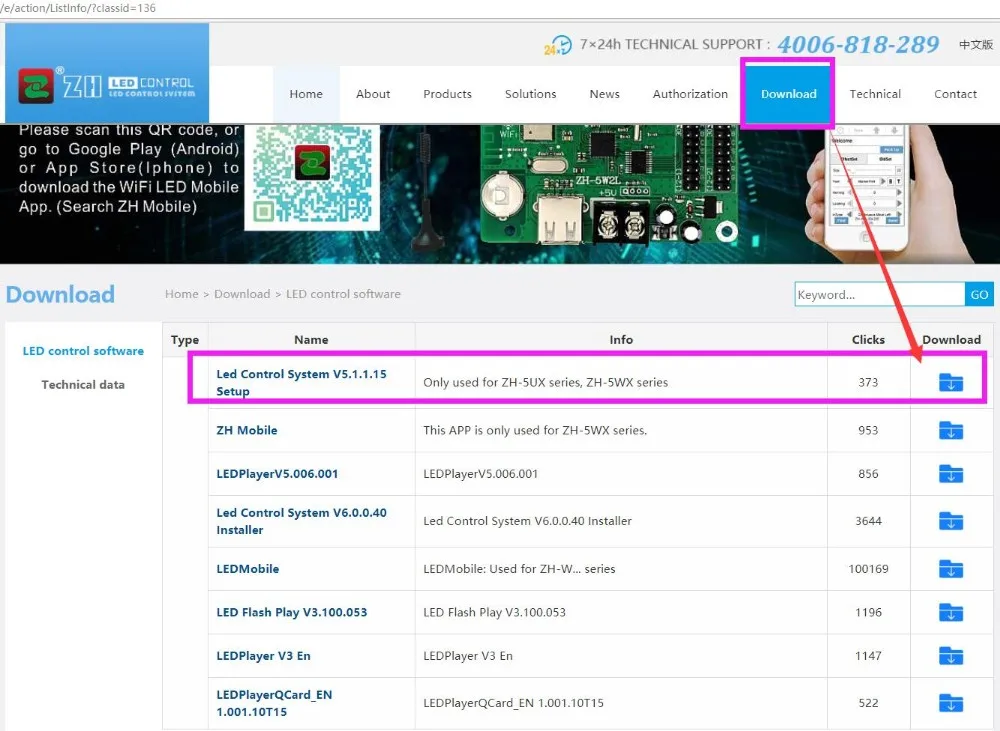Select Technical data in left sidebar
This screenshot has width=1000, height=731.
click(83, 384)
